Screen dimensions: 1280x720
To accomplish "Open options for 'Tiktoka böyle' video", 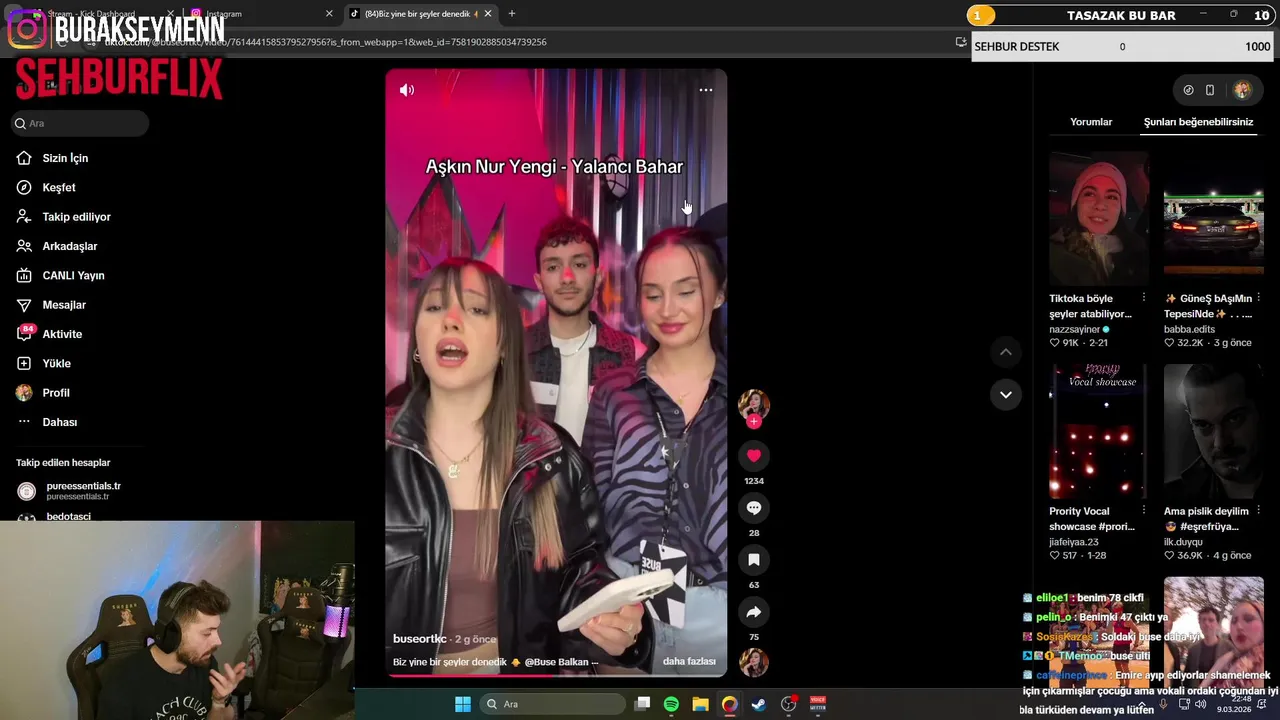I will pos(1144,298).
